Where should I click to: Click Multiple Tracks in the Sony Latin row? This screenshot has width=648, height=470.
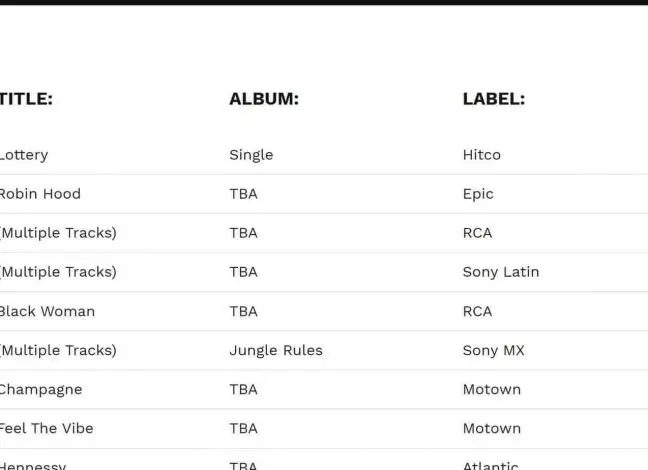coord(58,272)
